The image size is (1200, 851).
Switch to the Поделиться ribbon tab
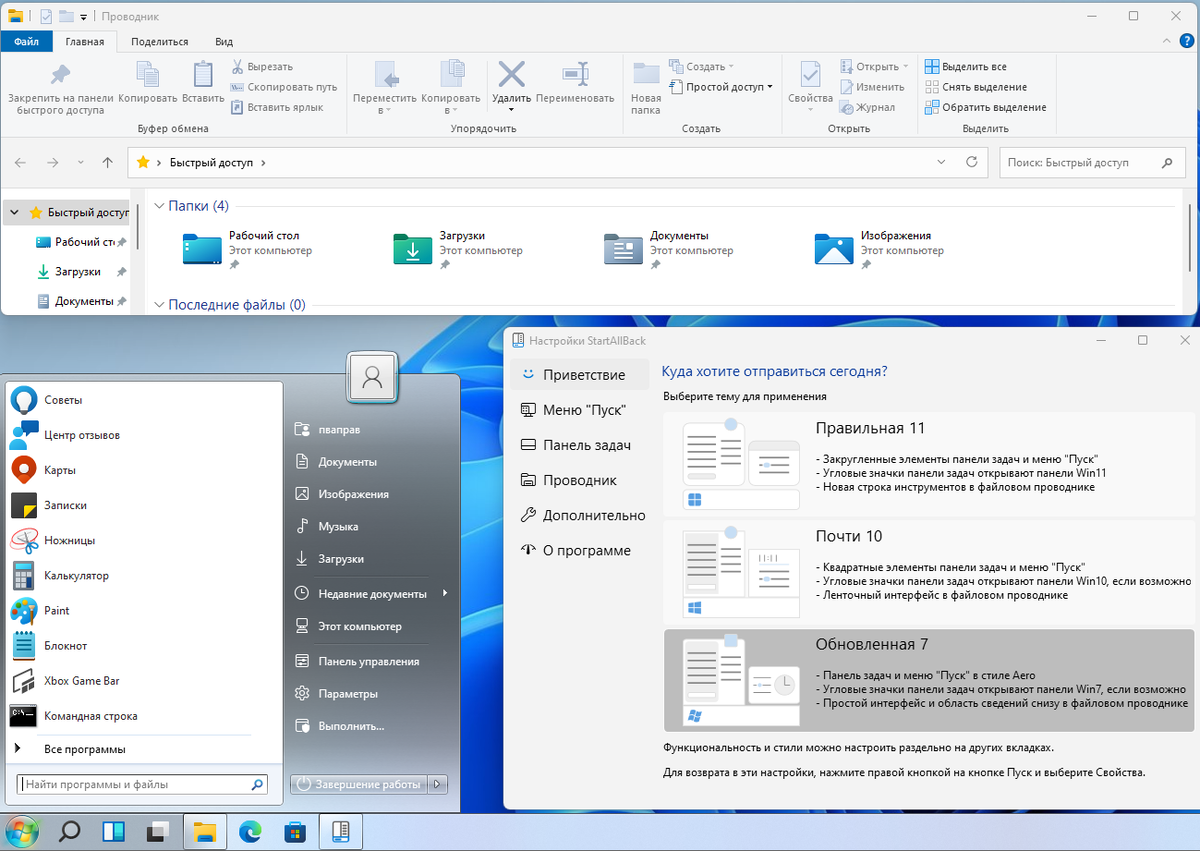[159, 41]
